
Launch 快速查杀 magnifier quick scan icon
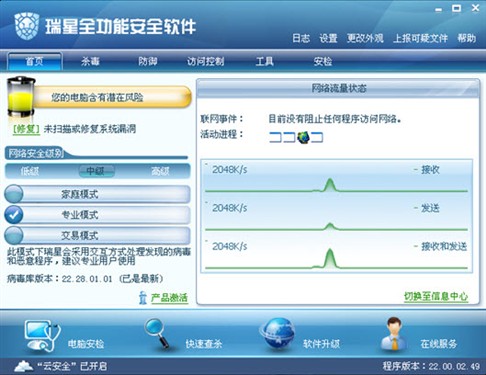coord(157,333)
